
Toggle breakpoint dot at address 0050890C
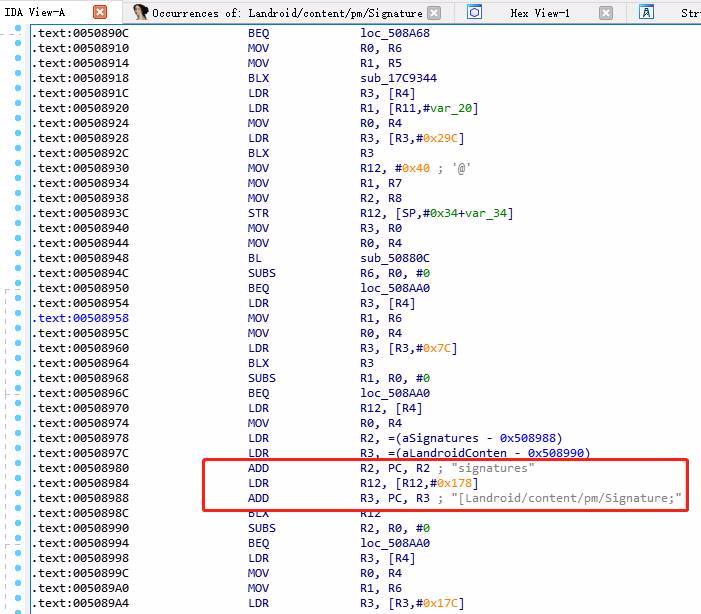(18, 33)
